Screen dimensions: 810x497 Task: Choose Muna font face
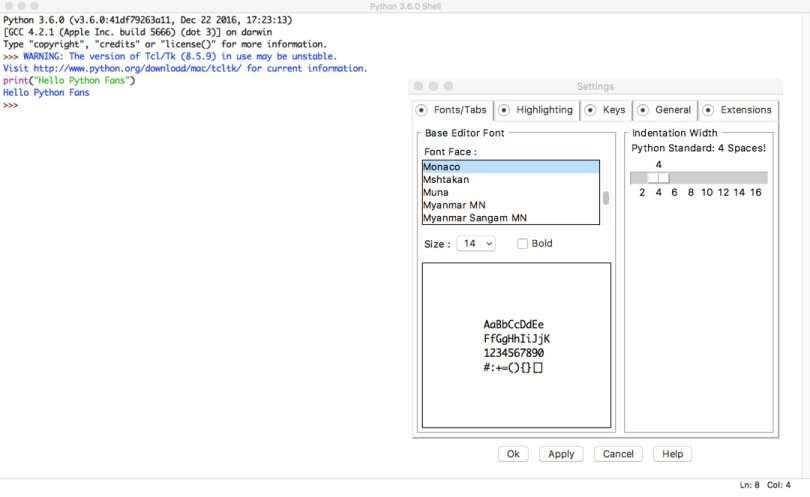tap(510, 192)
